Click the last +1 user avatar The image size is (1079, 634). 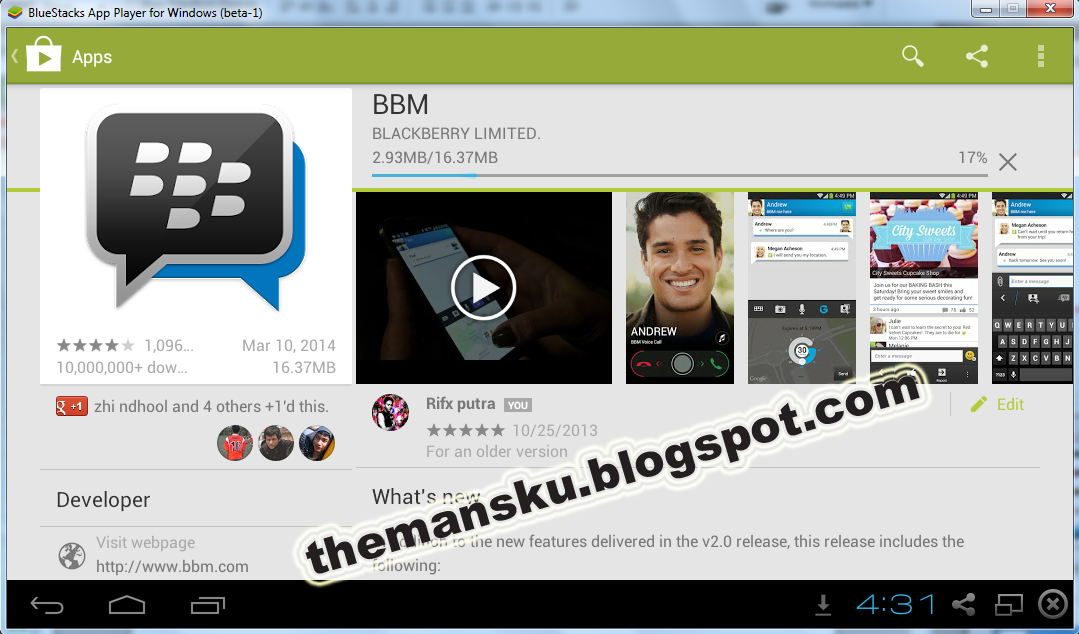[317, 443]
